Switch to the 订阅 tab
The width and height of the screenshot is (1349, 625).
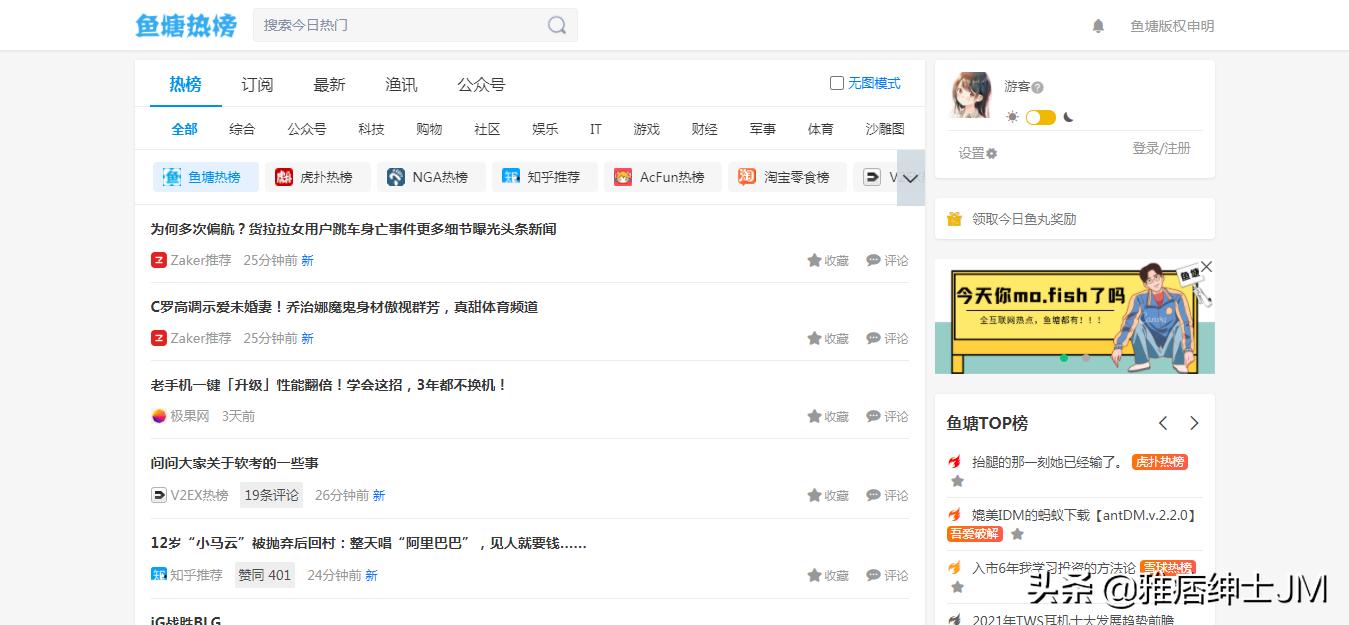tap(257, 85)
